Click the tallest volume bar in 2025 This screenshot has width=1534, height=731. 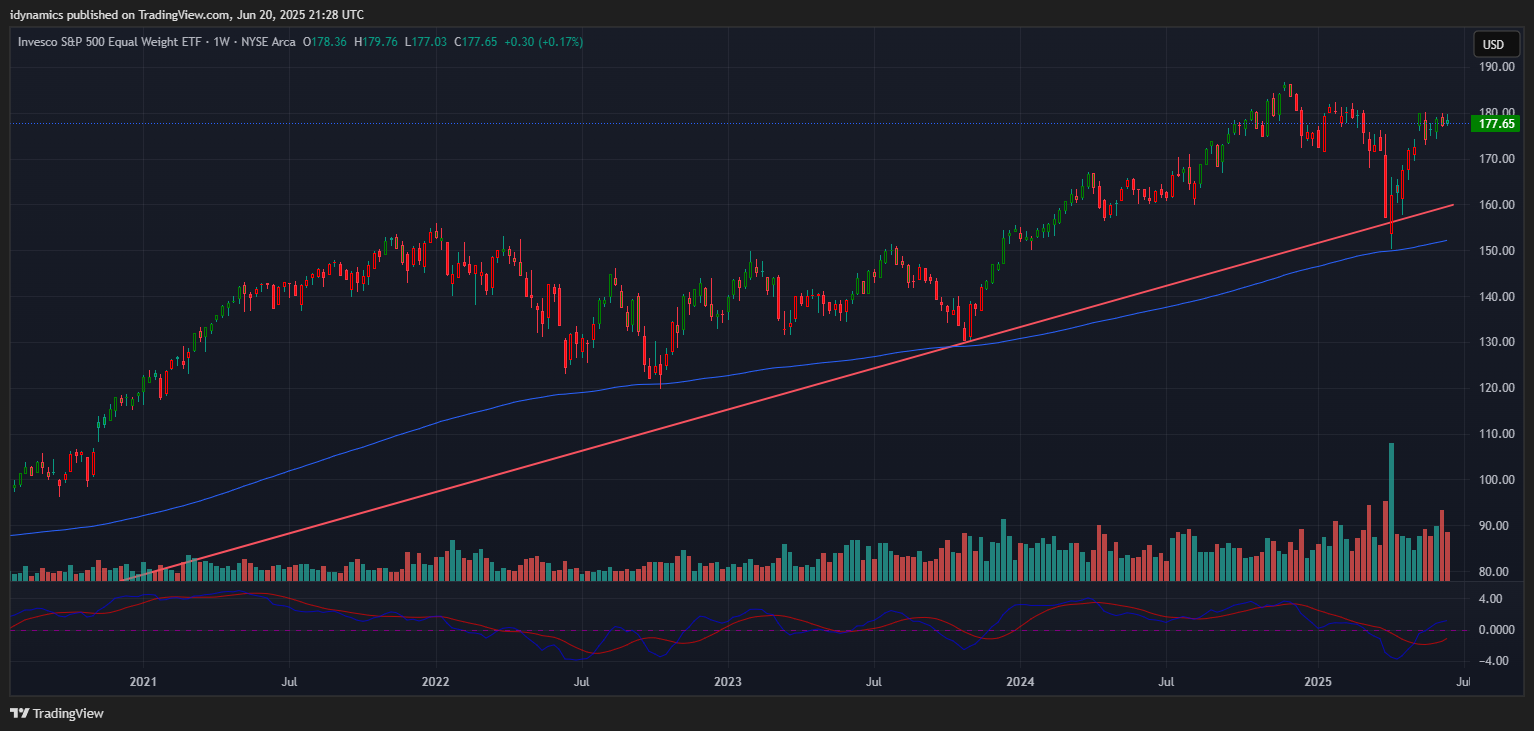click(x=1391, y=512)
